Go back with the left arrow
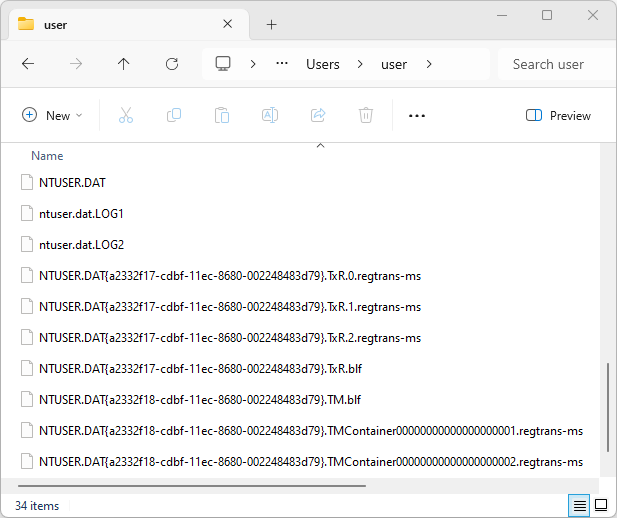 point(28,64)
